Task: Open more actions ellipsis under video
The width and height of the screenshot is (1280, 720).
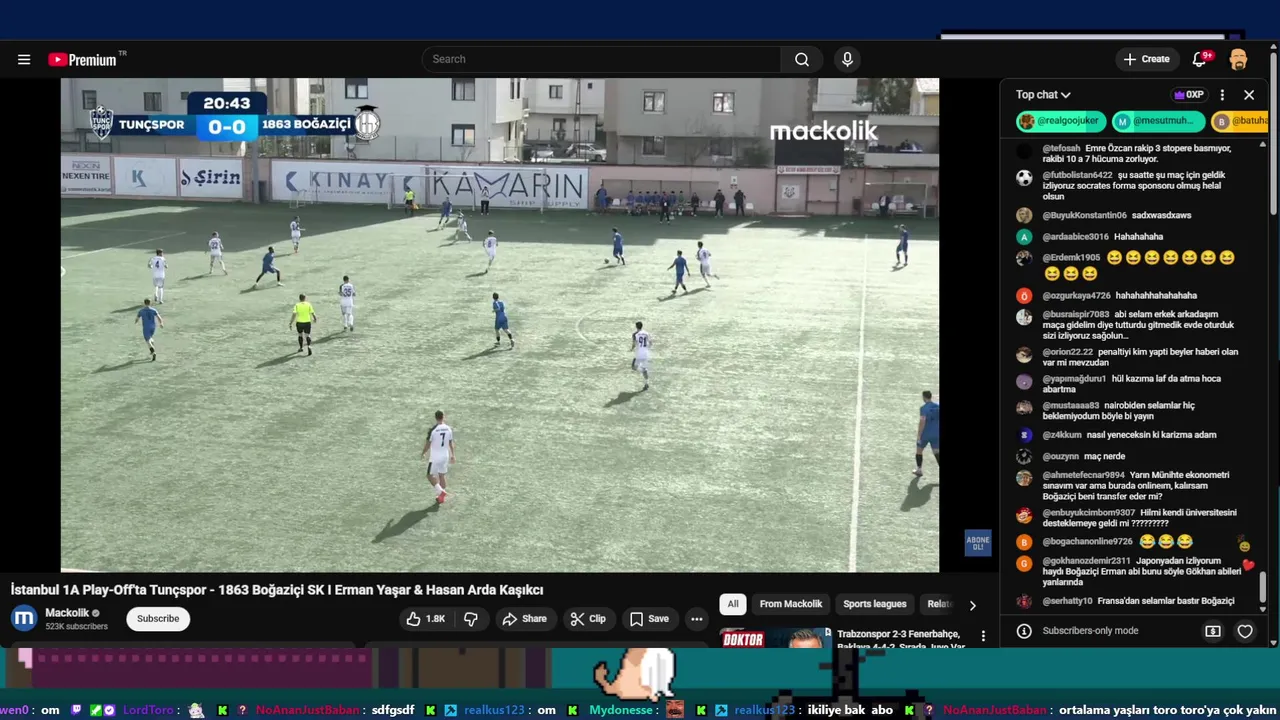Action: [x=697, y=619]
